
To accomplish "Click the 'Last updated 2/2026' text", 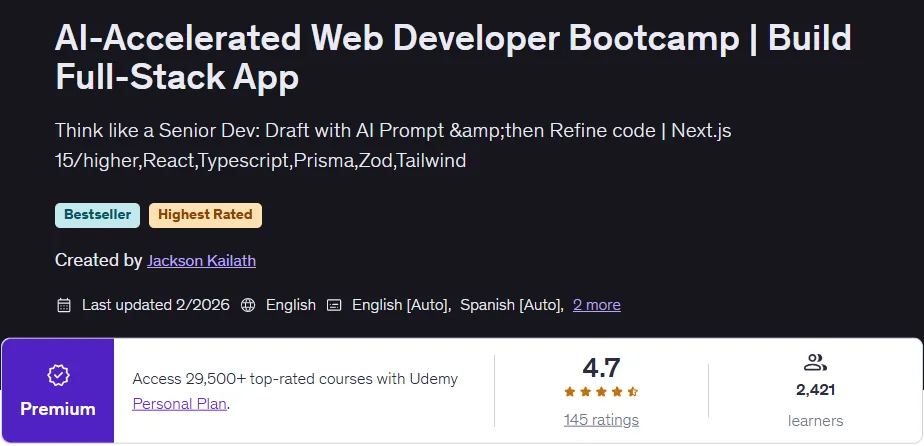I will (x=156, y=305).
